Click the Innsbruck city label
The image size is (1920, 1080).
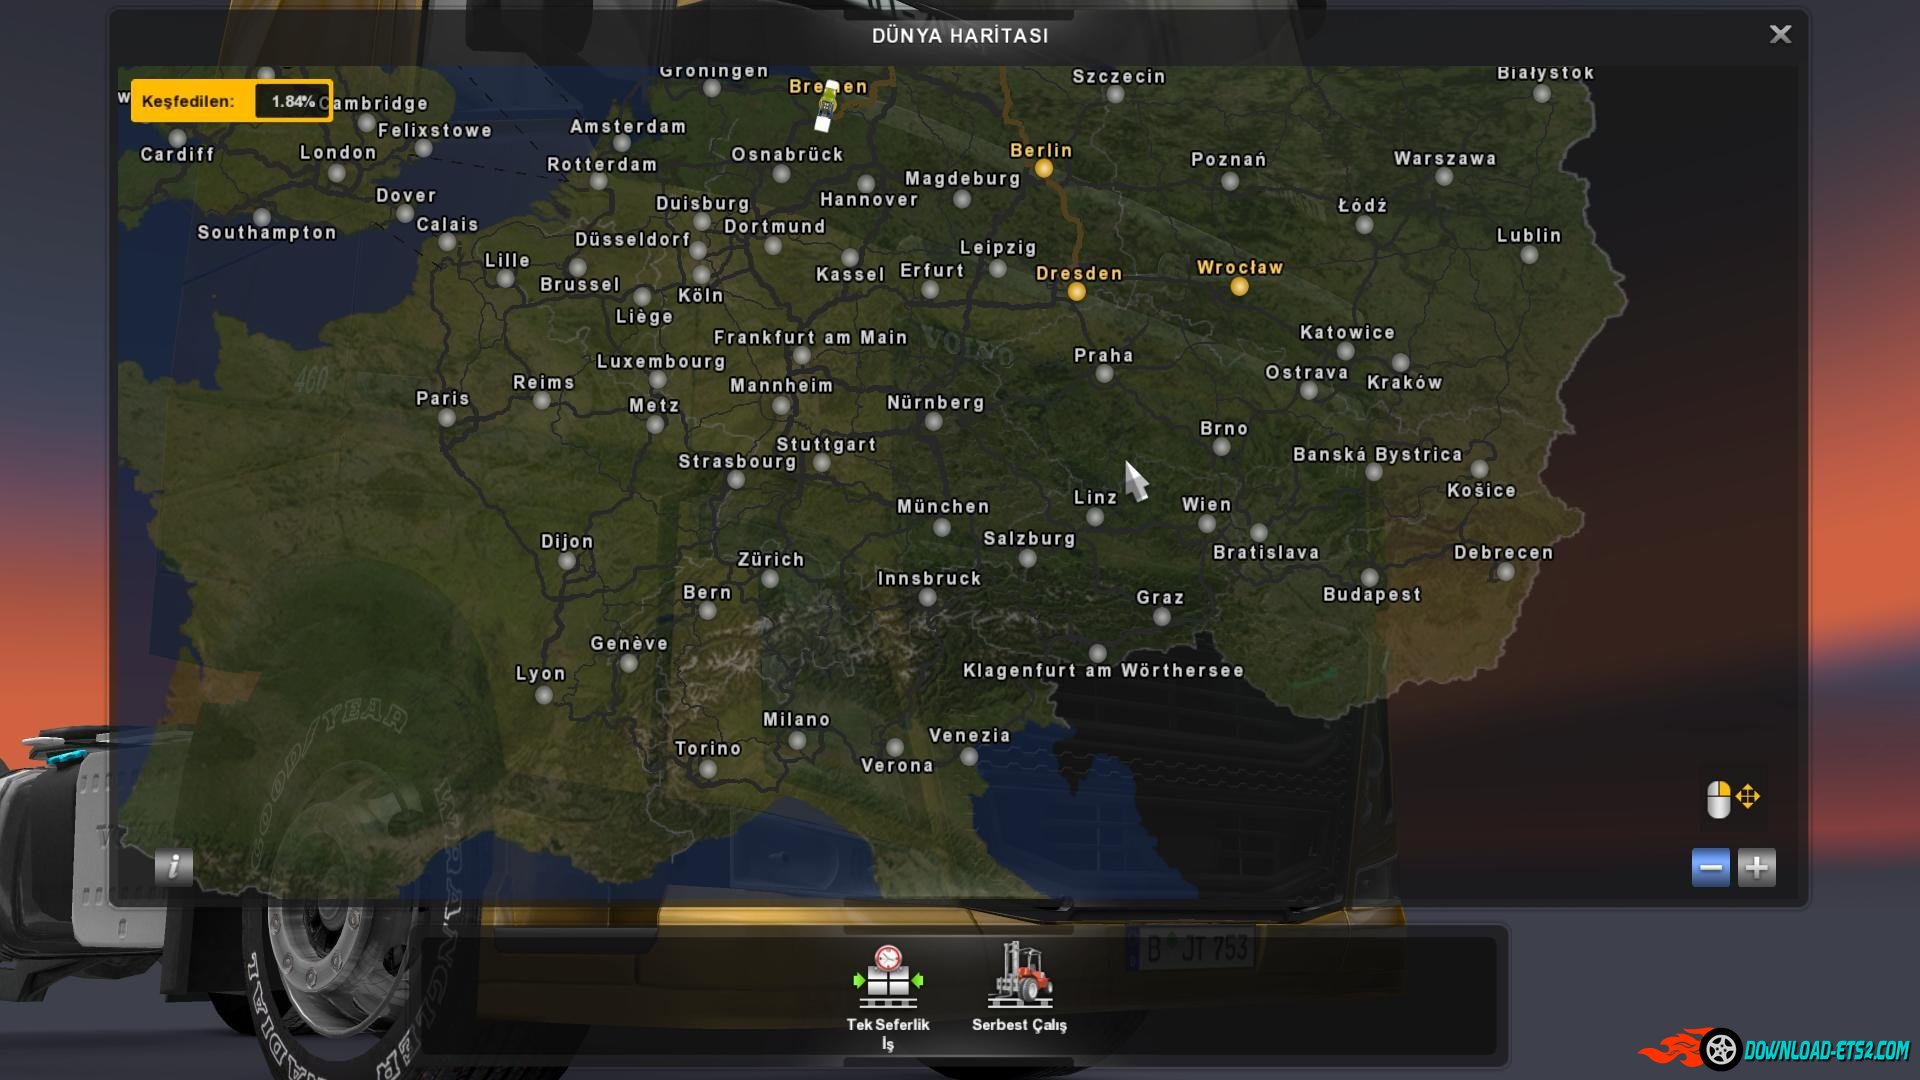(x=929, y=579)
